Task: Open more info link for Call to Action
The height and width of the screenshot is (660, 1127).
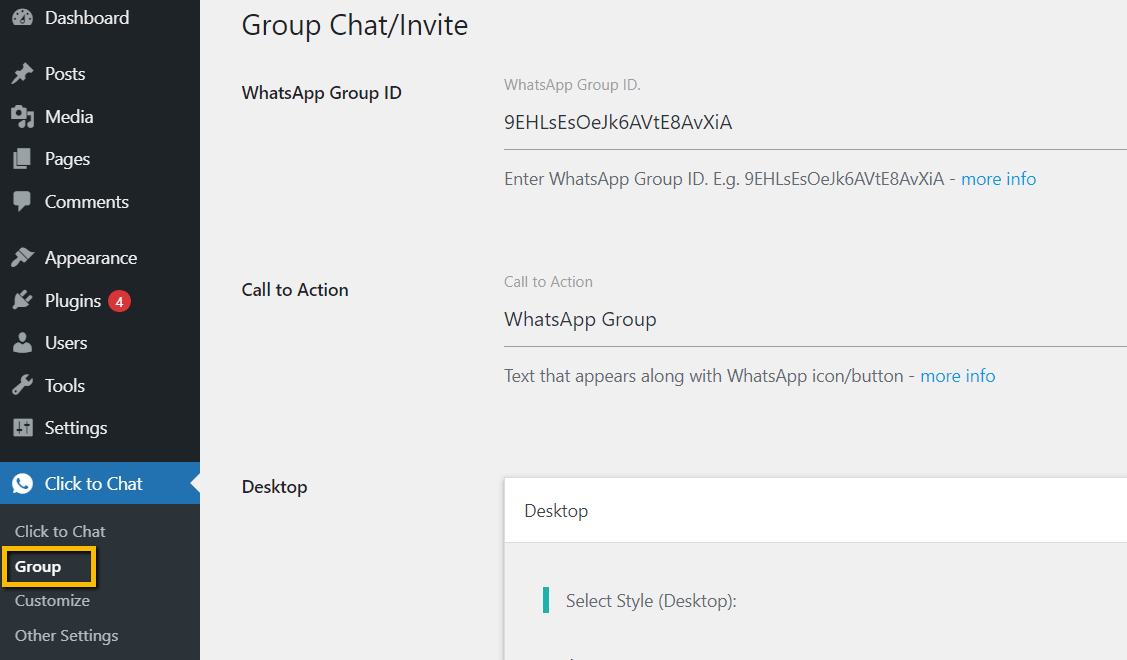Action: coord(957,375)
